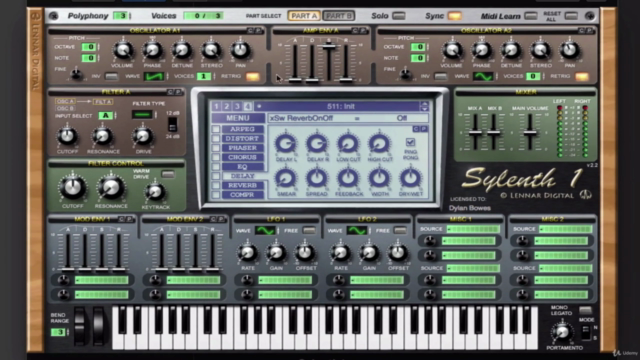This screenshot has width=640, height=360.
Task: Open the preset name 511: Init
Action: pos(340,107)
